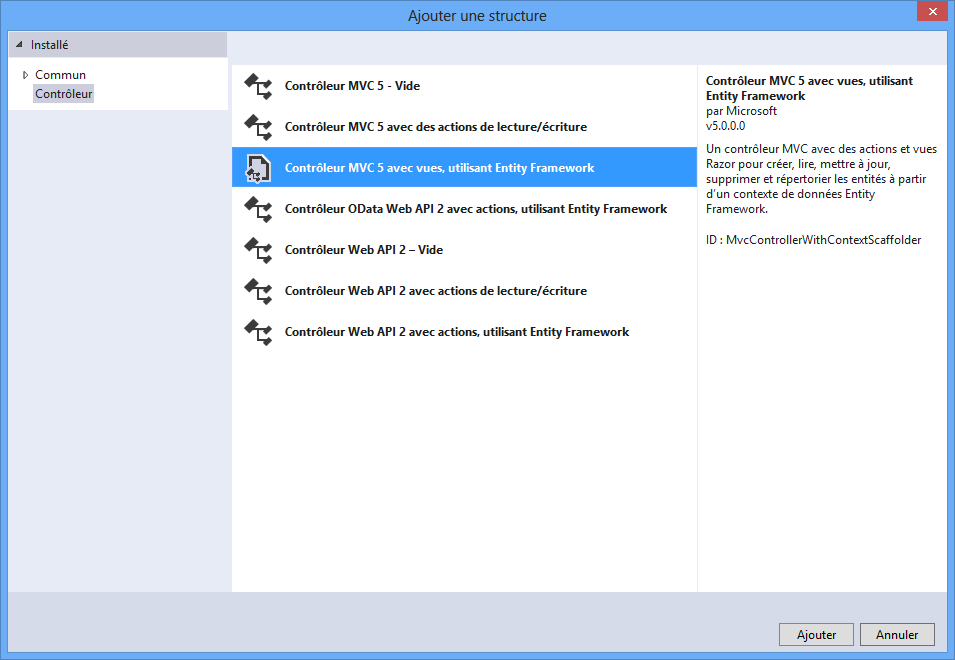Select MVC 5 avec vues, utilisant Entity Framework
This screenshot has width=955, height=660.
point(464,167)
